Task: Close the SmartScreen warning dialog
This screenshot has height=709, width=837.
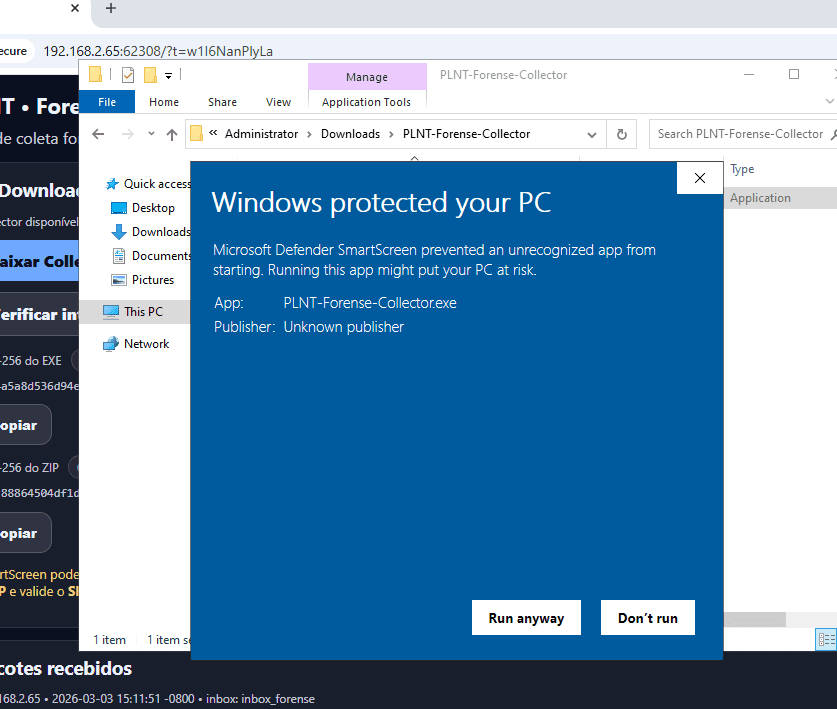Action: (x=700, y=178)
